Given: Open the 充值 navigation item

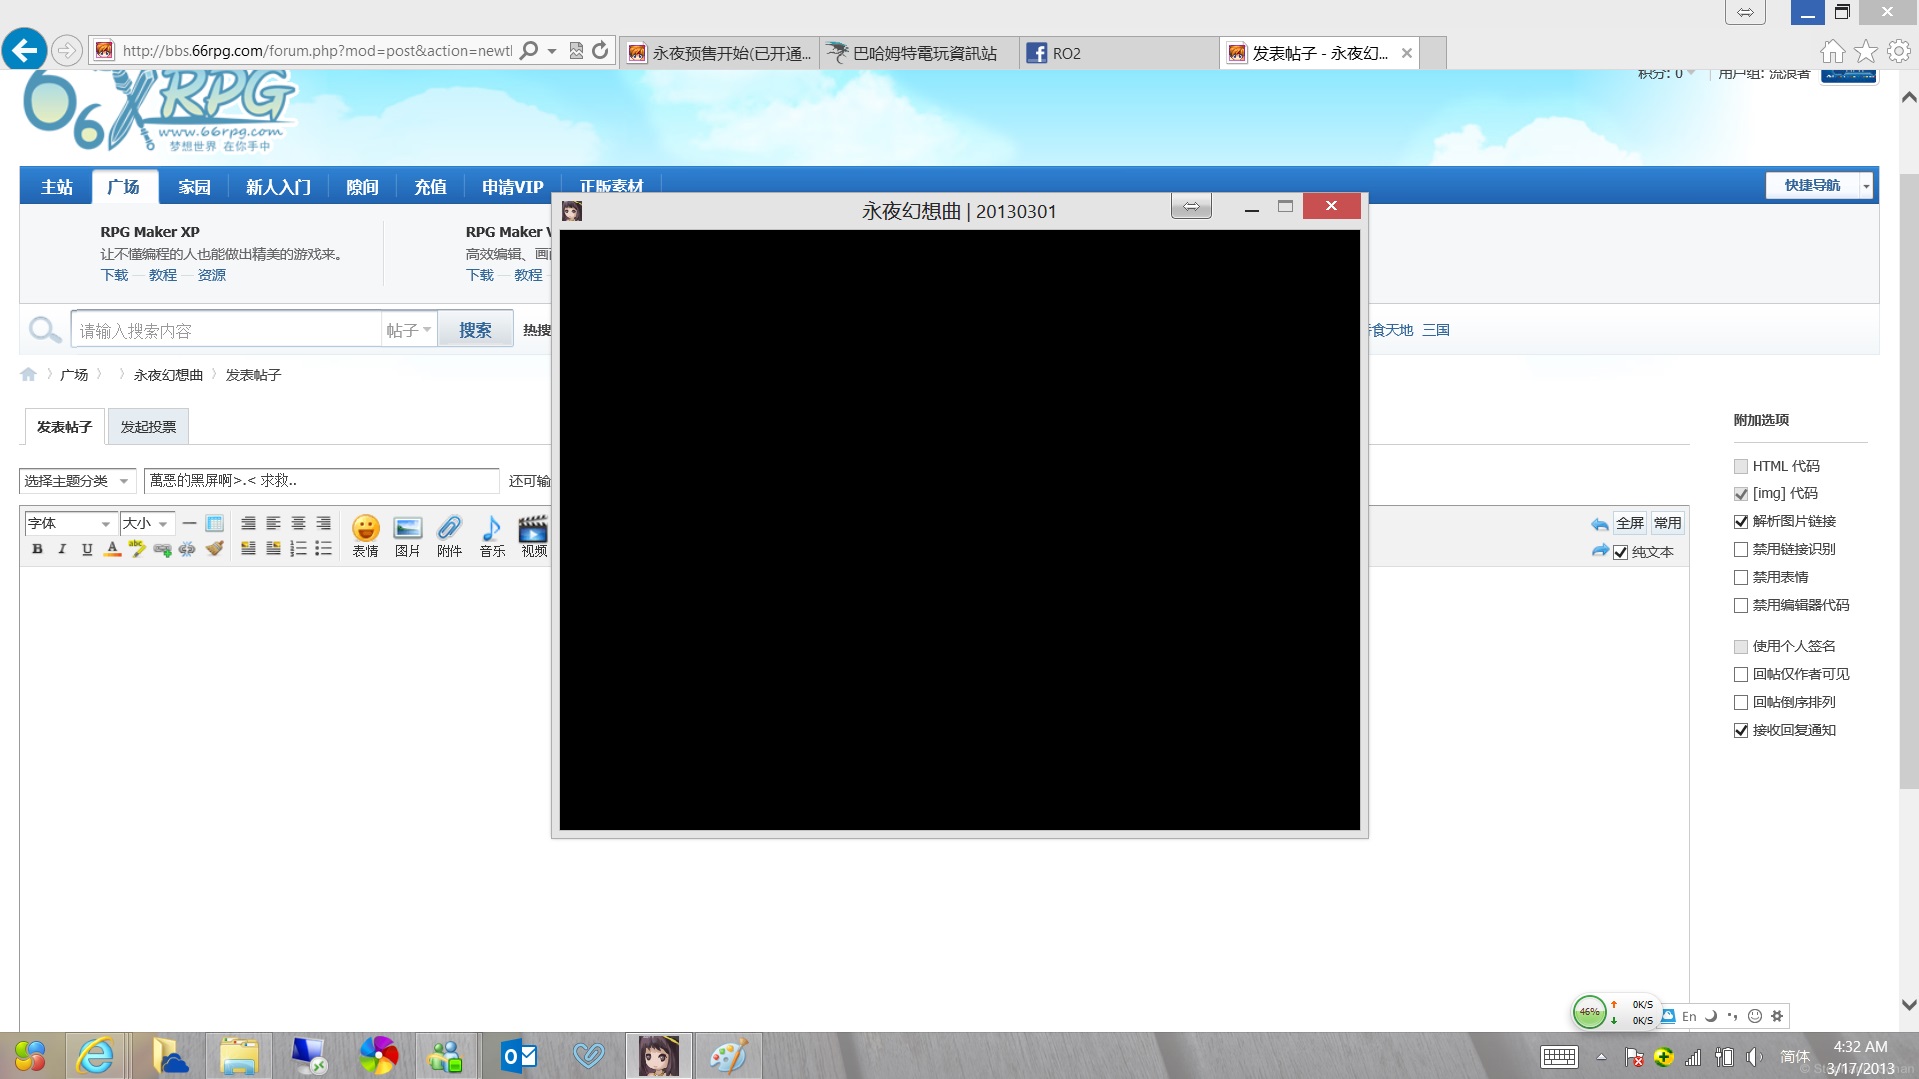Looking at the screenshot, I should click(x=430, y=187).
